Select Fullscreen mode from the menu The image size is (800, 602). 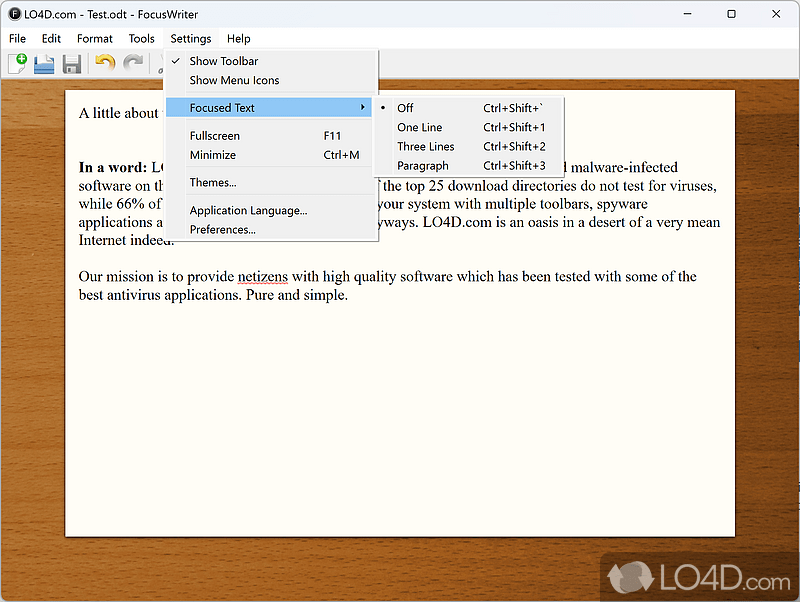pos(213,135)
